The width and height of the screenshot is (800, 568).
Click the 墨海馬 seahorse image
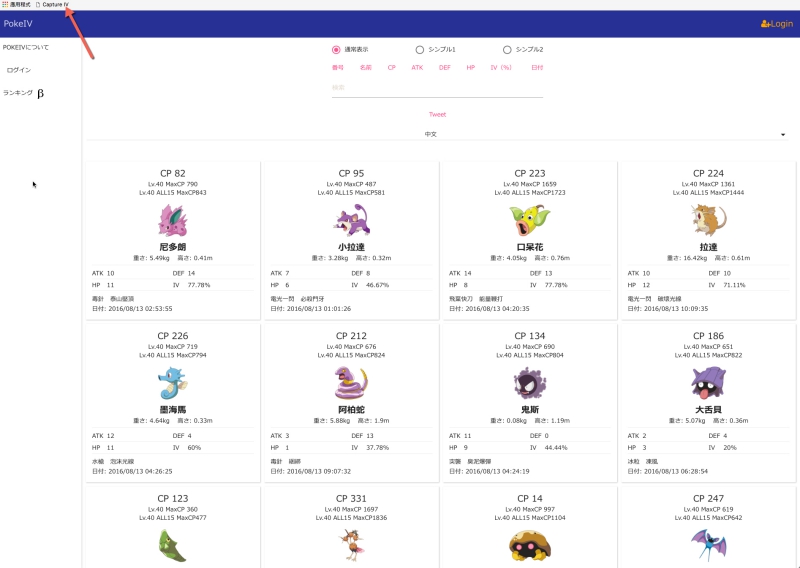(x=173, y=383)
